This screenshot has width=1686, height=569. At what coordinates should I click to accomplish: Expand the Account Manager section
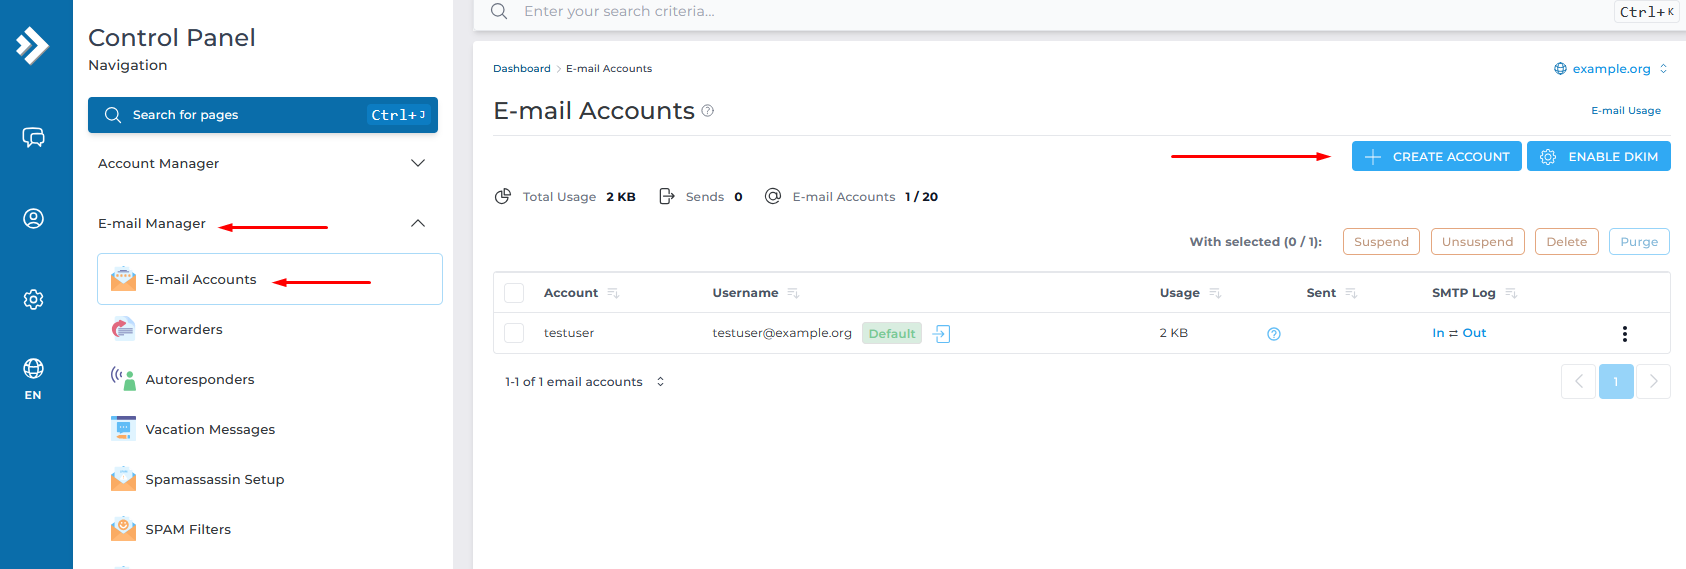pyautogui.click(x=418, y=163)
